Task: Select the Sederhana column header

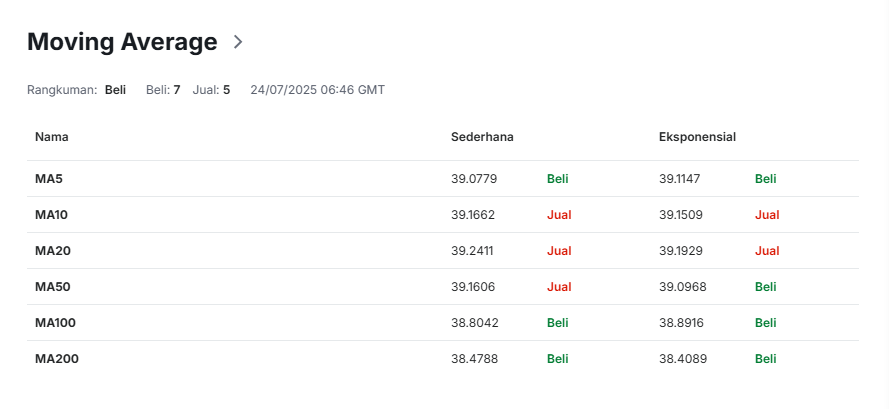Action: click(482, 137)
